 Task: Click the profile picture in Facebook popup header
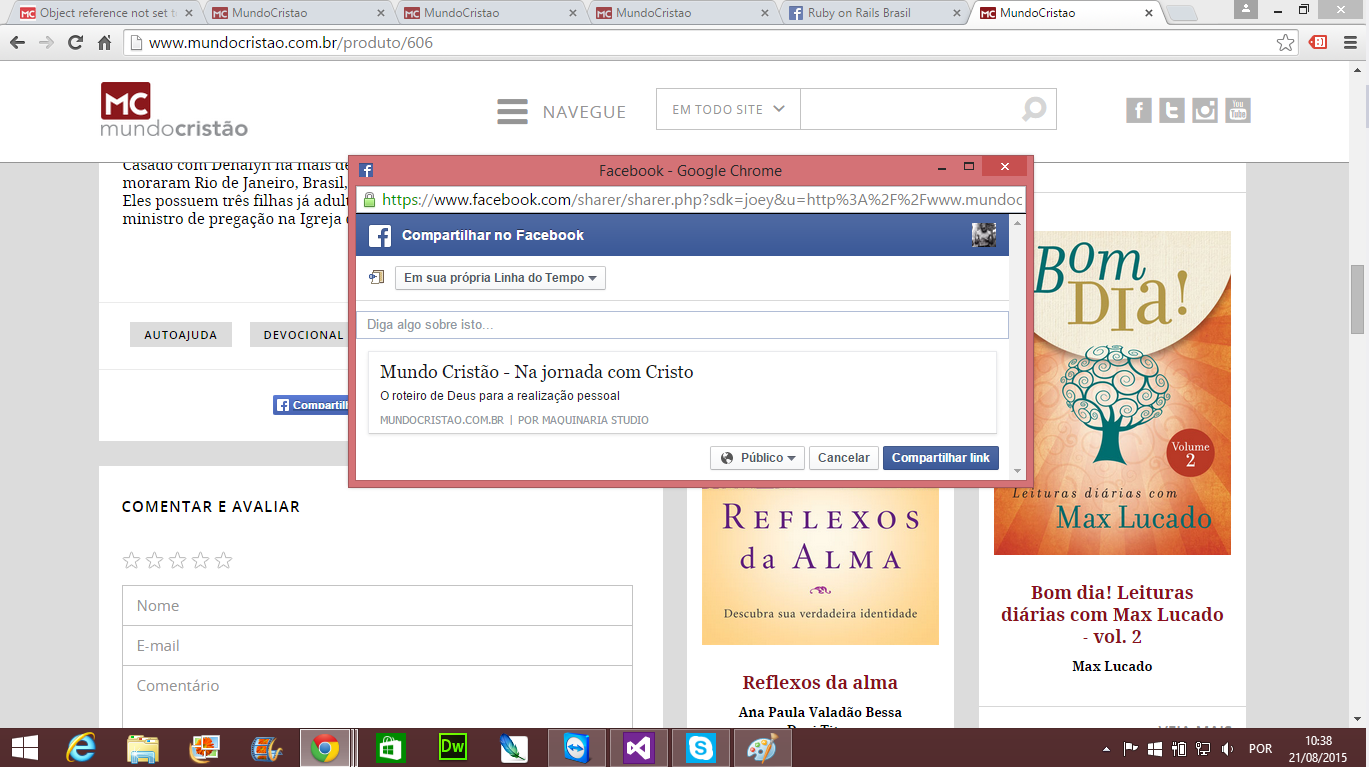click(984, 235)
